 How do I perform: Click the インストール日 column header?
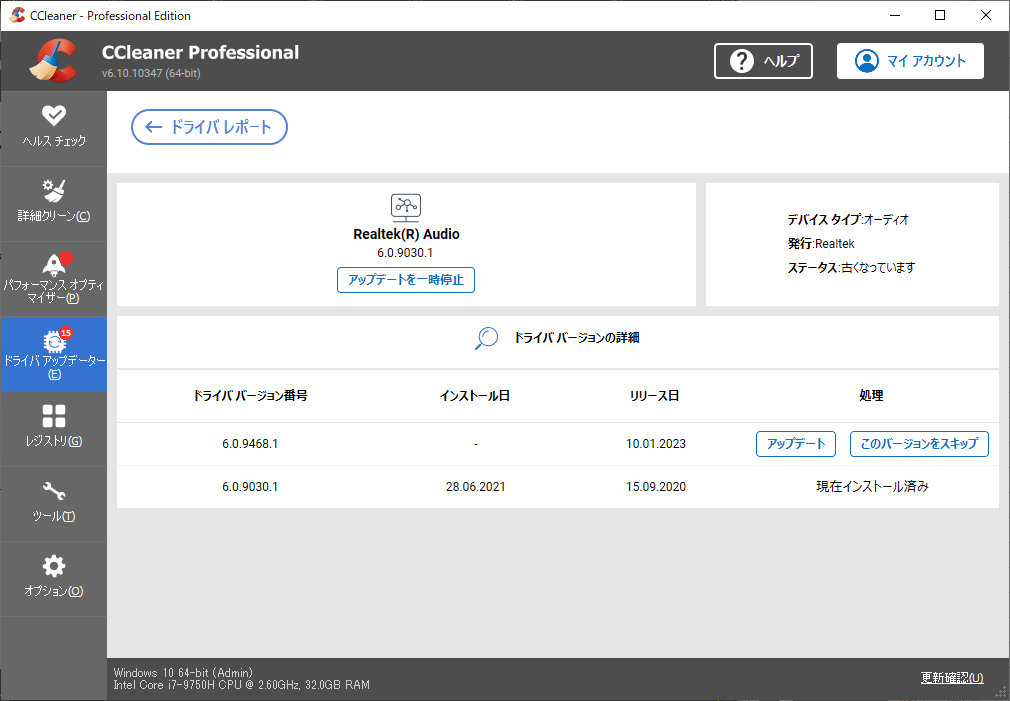click(475, 396)
